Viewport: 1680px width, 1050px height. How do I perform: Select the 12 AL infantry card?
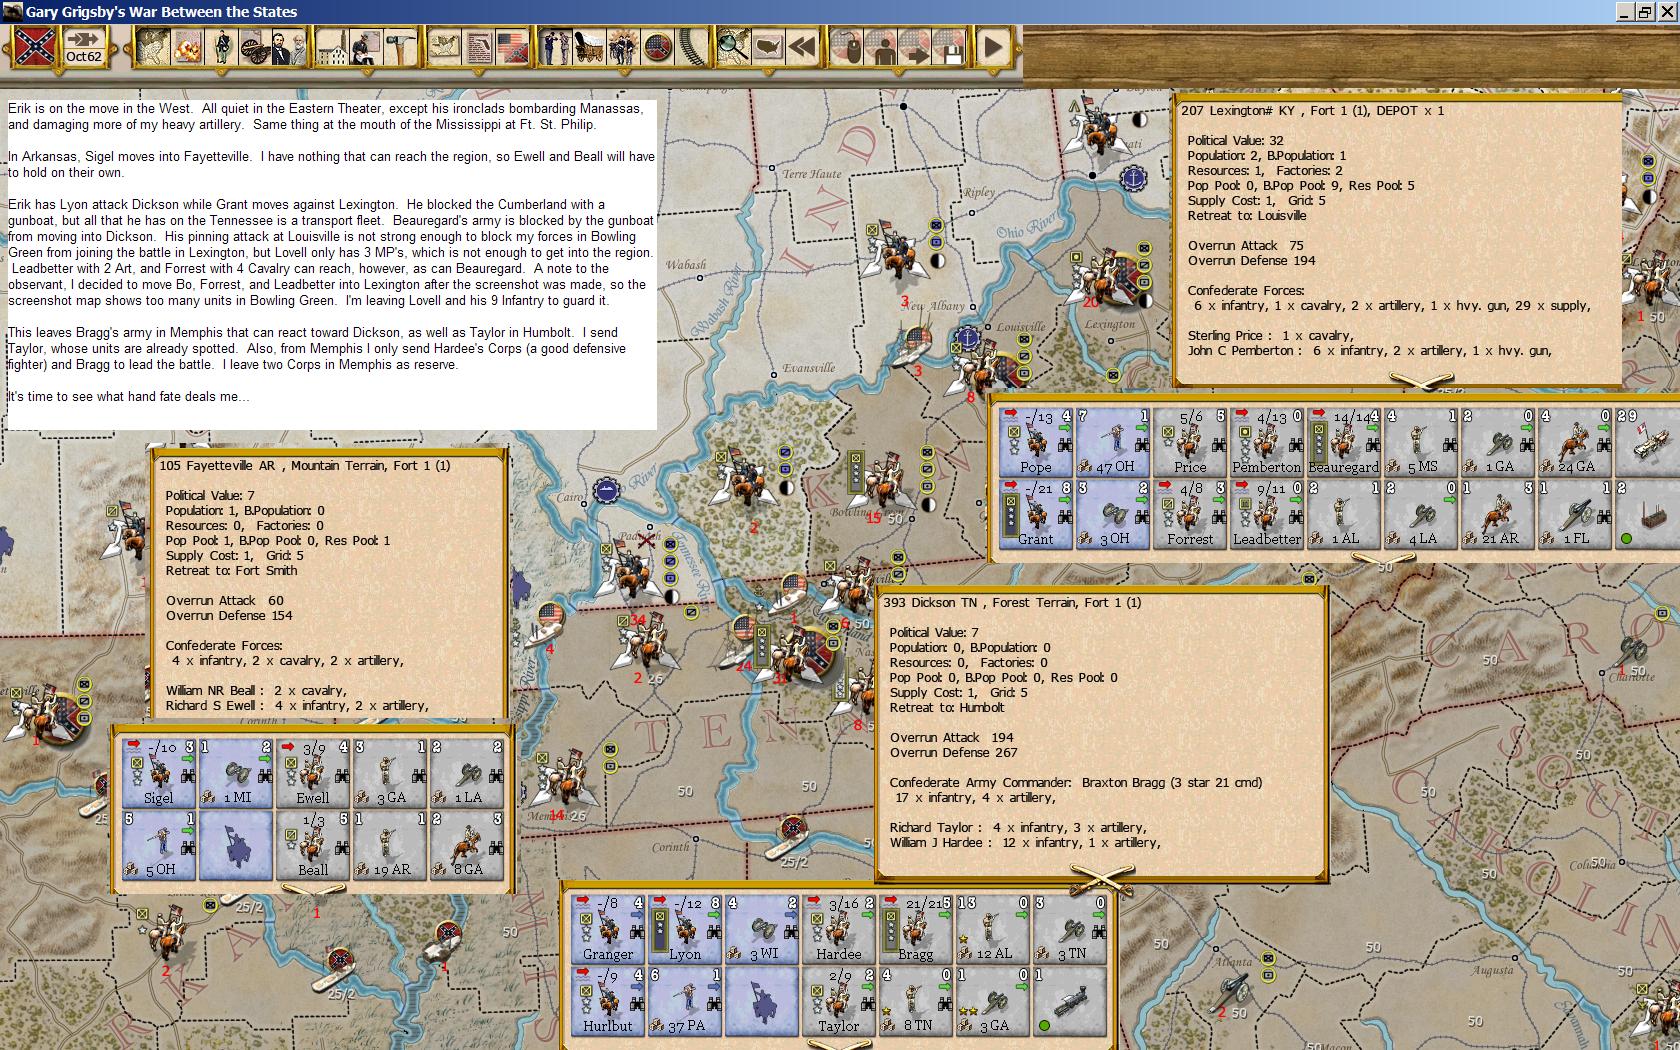point(993,928)
